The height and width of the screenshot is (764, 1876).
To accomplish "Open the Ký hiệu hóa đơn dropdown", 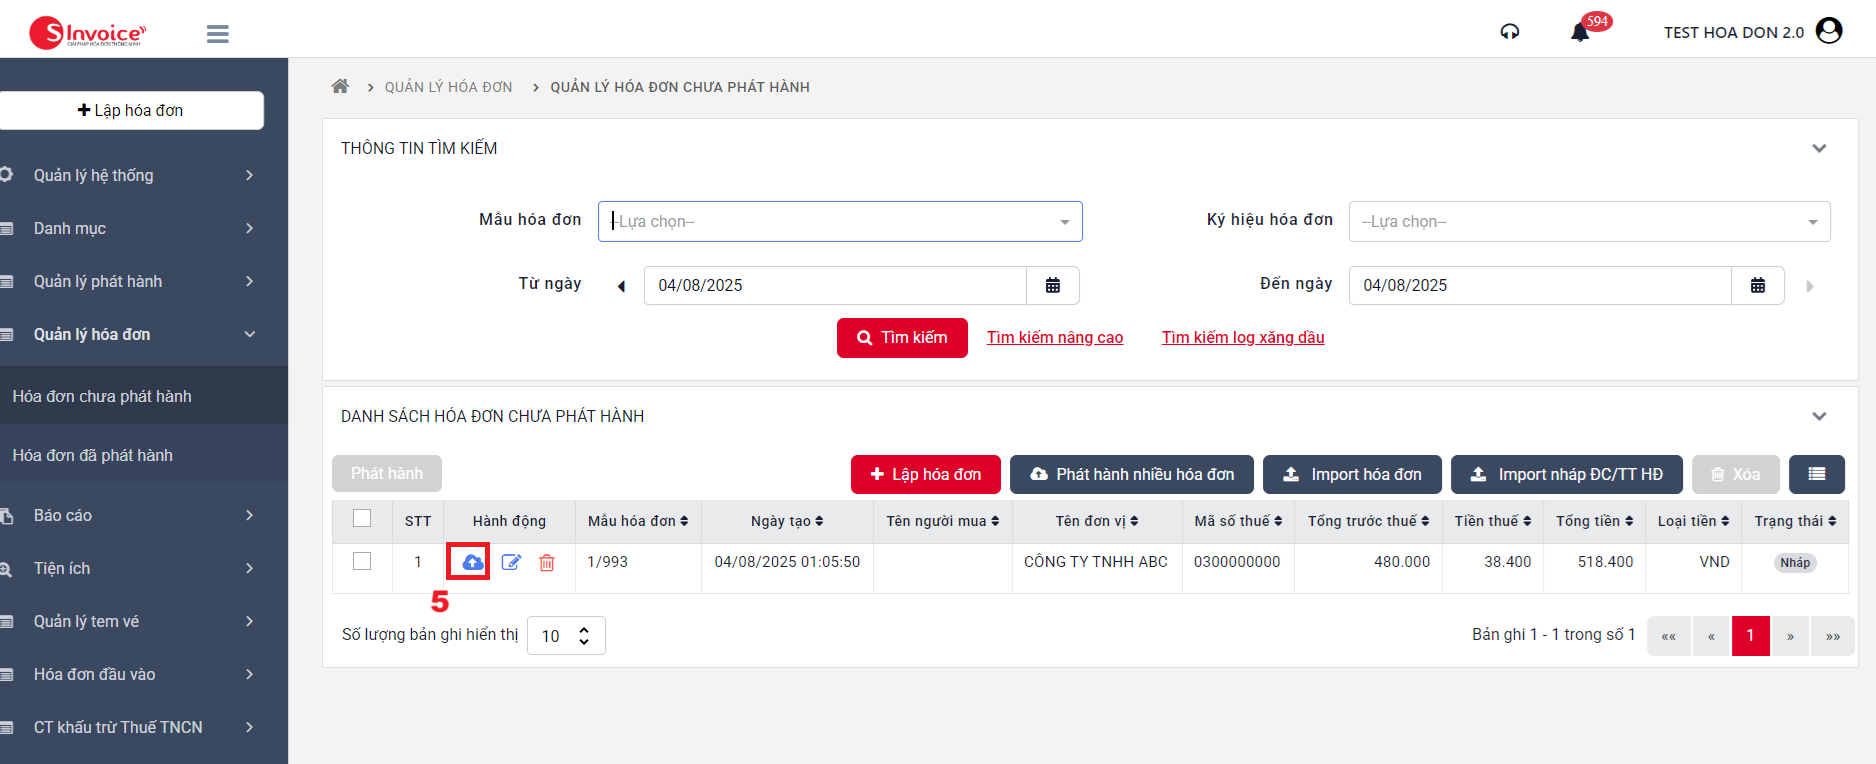I will click(1589, 221).
